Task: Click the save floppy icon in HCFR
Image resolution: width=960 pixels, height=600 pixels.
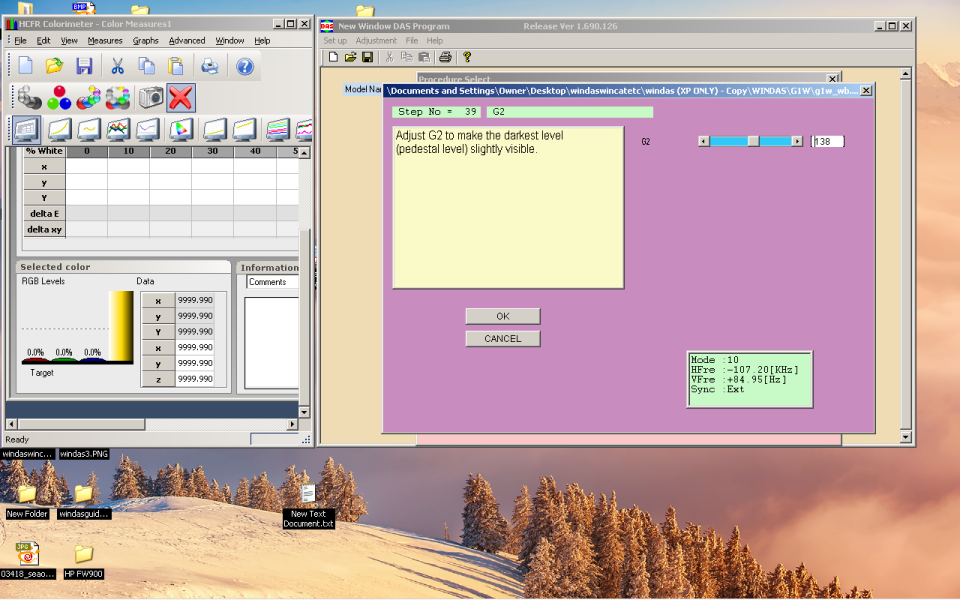Action: pos(85,67)
